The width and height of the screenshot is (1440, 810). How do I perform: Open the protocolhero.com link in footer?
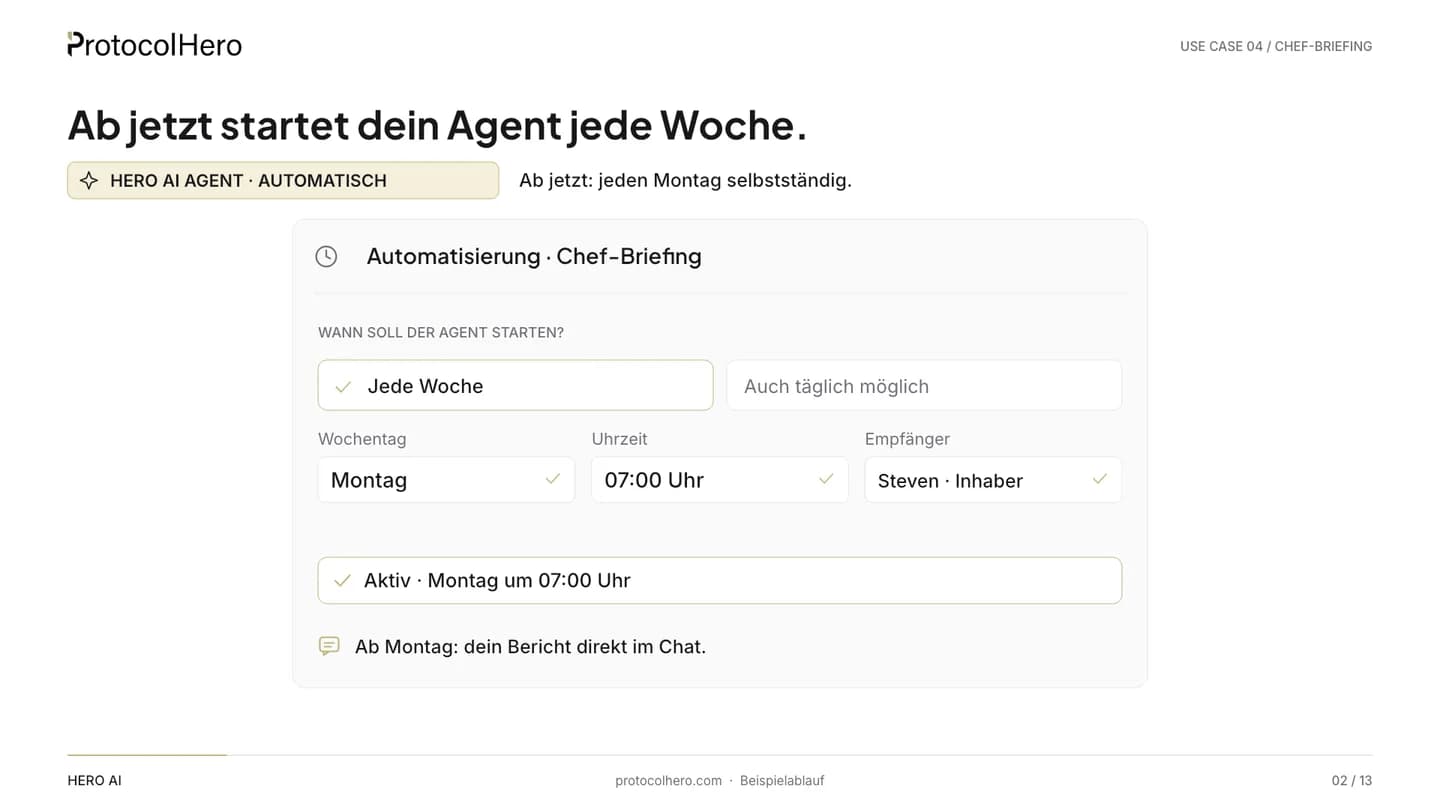pyautogui.click(x=668, y=781)
